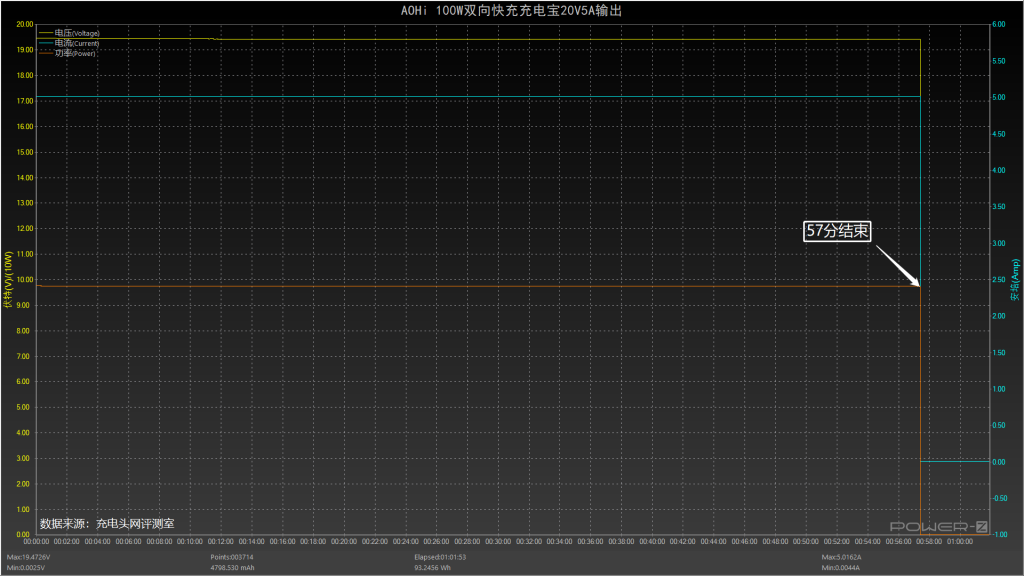Click the 5.50 tick on the Amp axis
The image size is (1024, 576).
pyautogui.click(x=999, y=61)
